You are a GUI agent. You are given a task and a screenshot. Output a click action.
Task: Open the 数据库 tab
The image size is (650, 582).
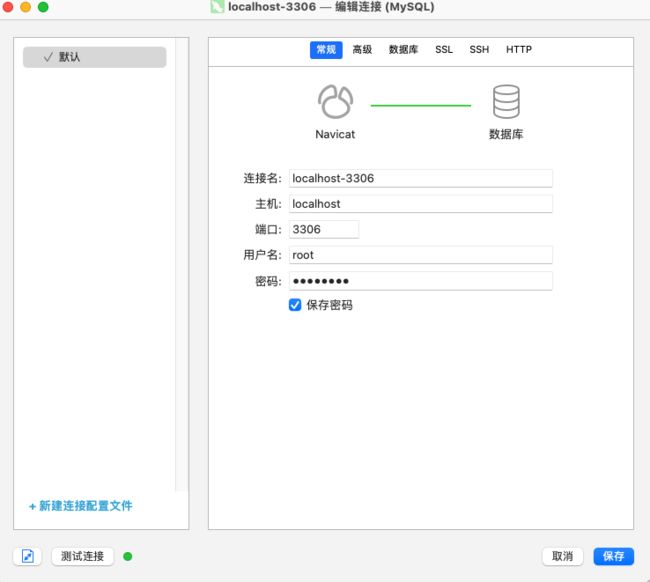[403, 50]
